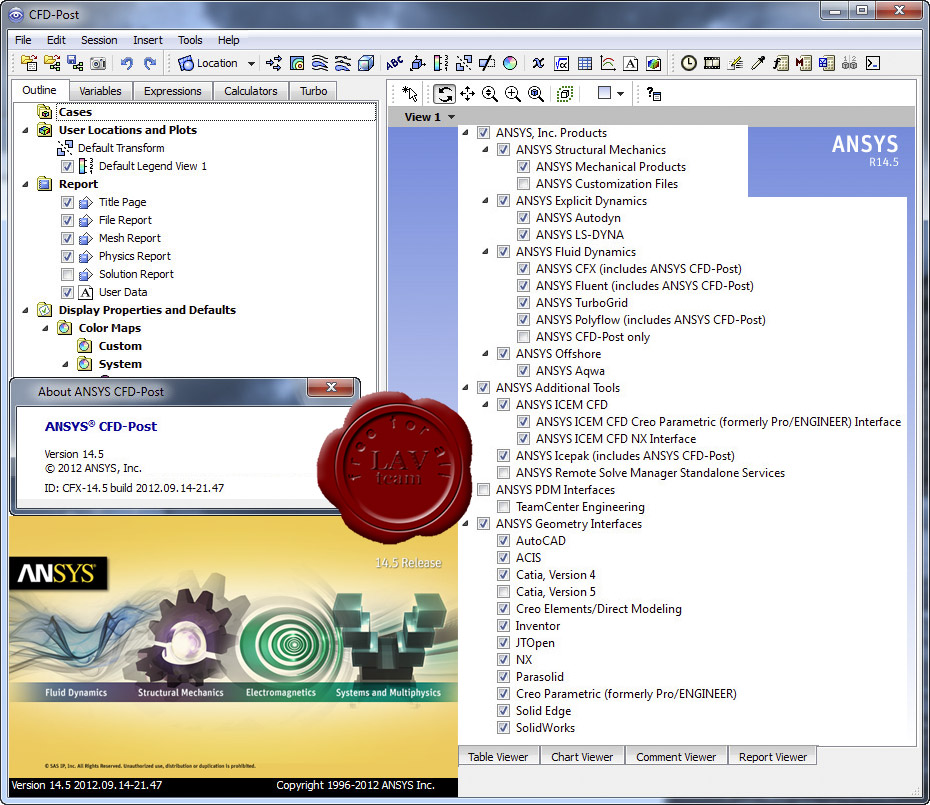Click the Coordinate Frame icon

click(x=418, y=63)
